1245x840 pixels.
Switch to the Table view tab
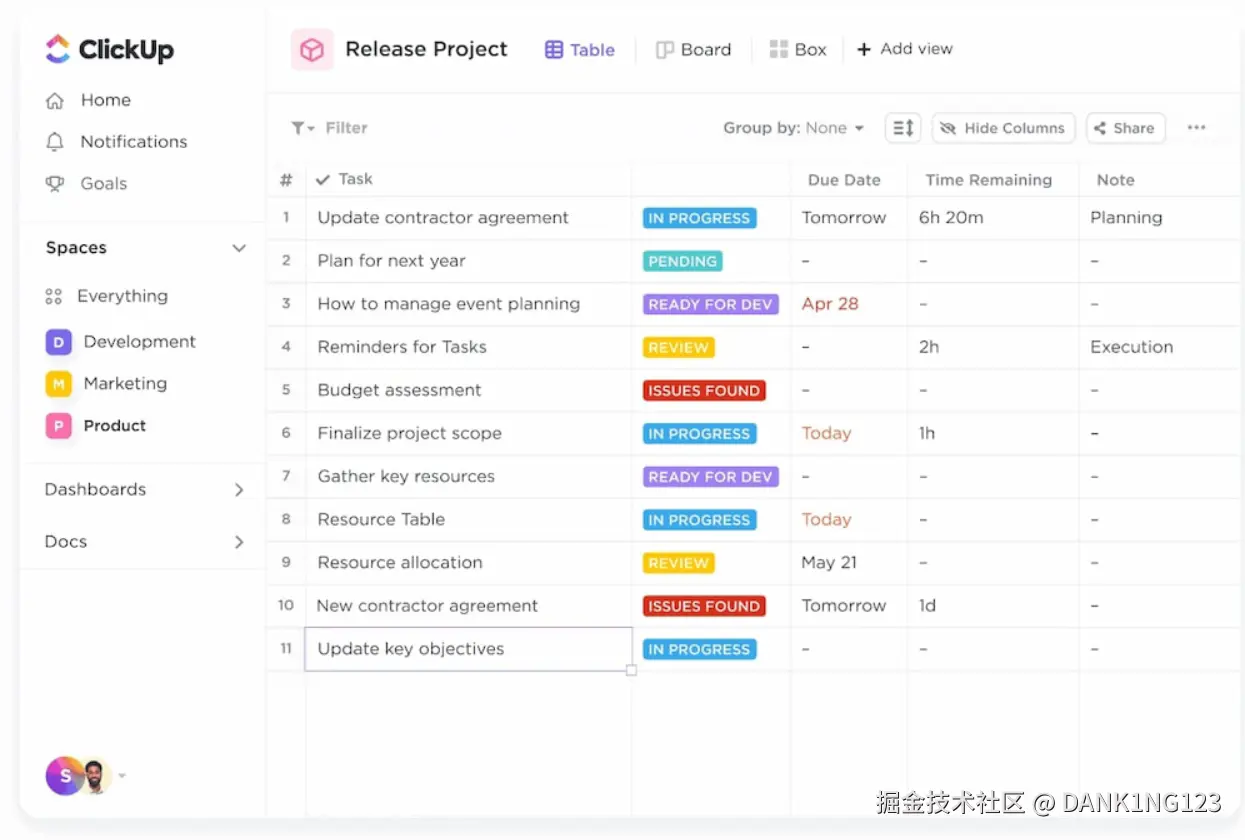(x=580, y=50)
